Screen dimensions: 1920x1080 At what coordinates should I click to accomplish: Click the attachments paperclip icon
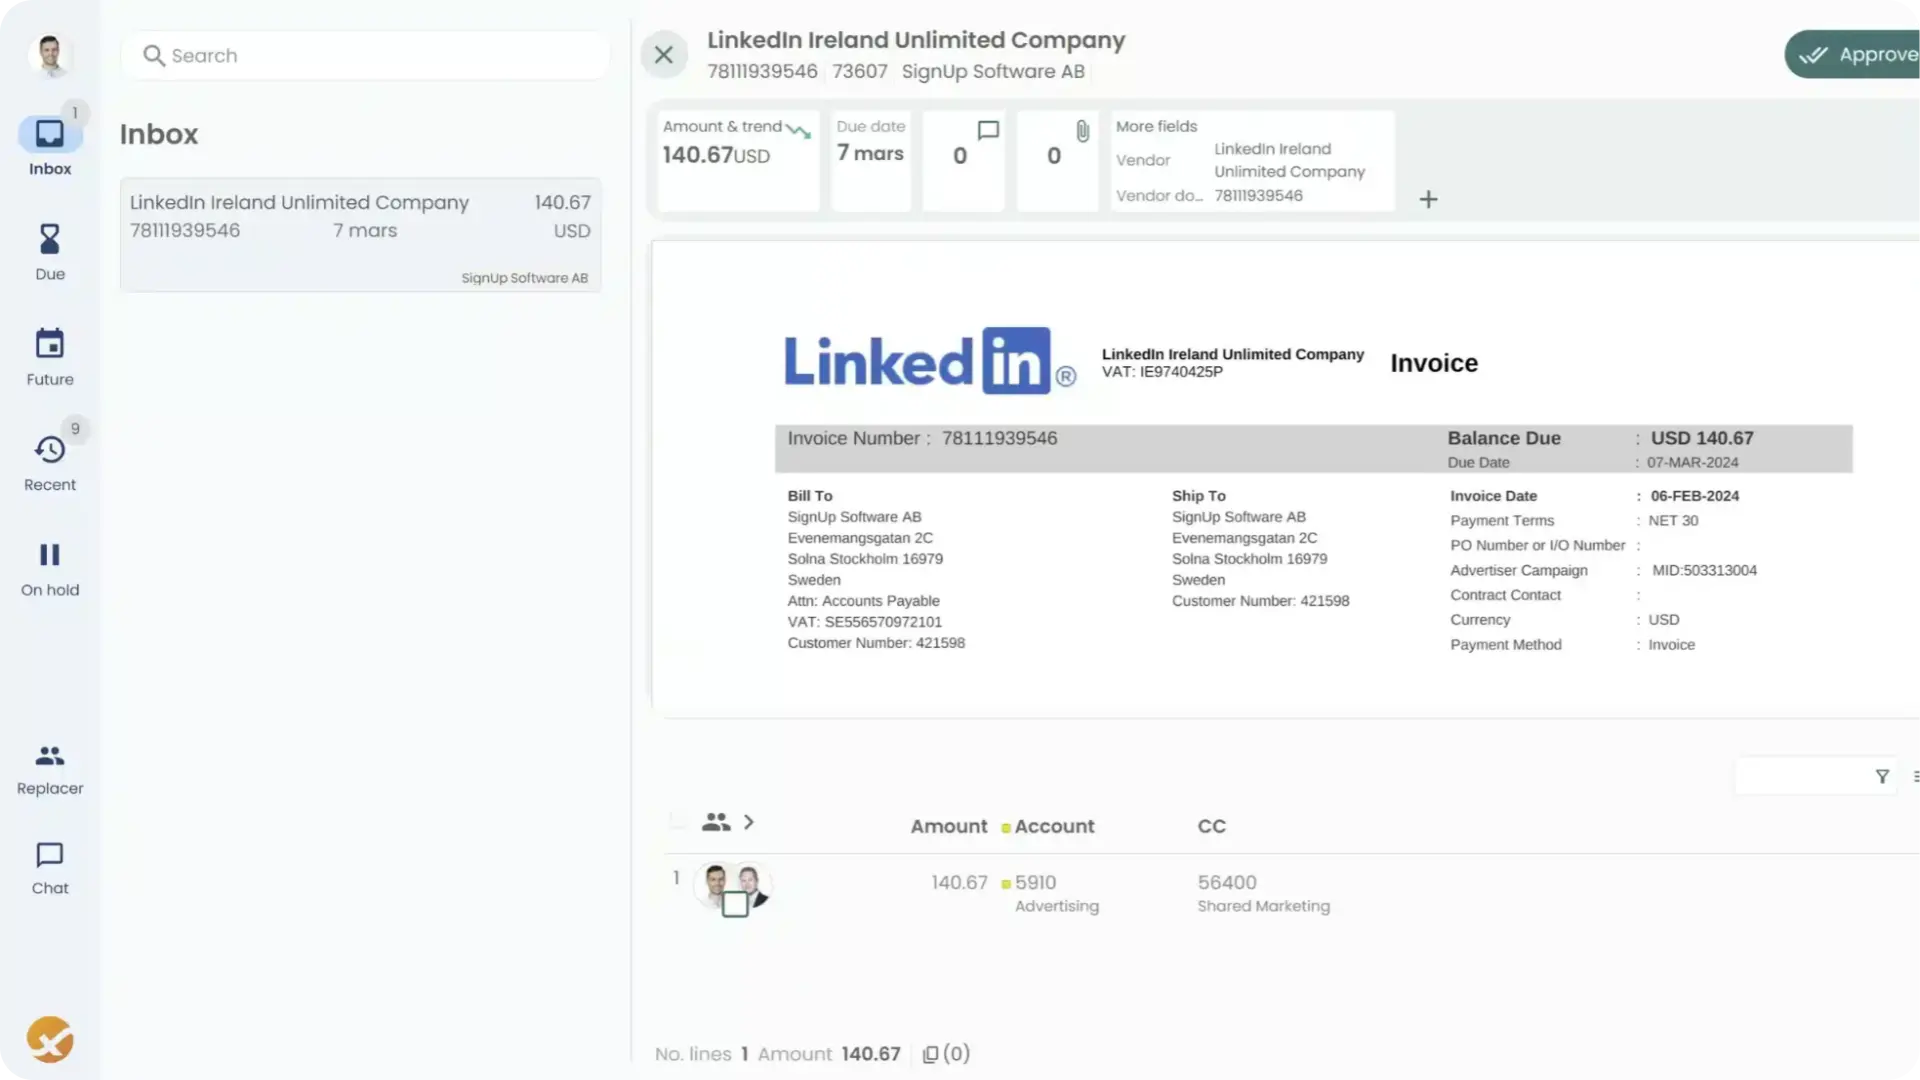coord(1082,131)
